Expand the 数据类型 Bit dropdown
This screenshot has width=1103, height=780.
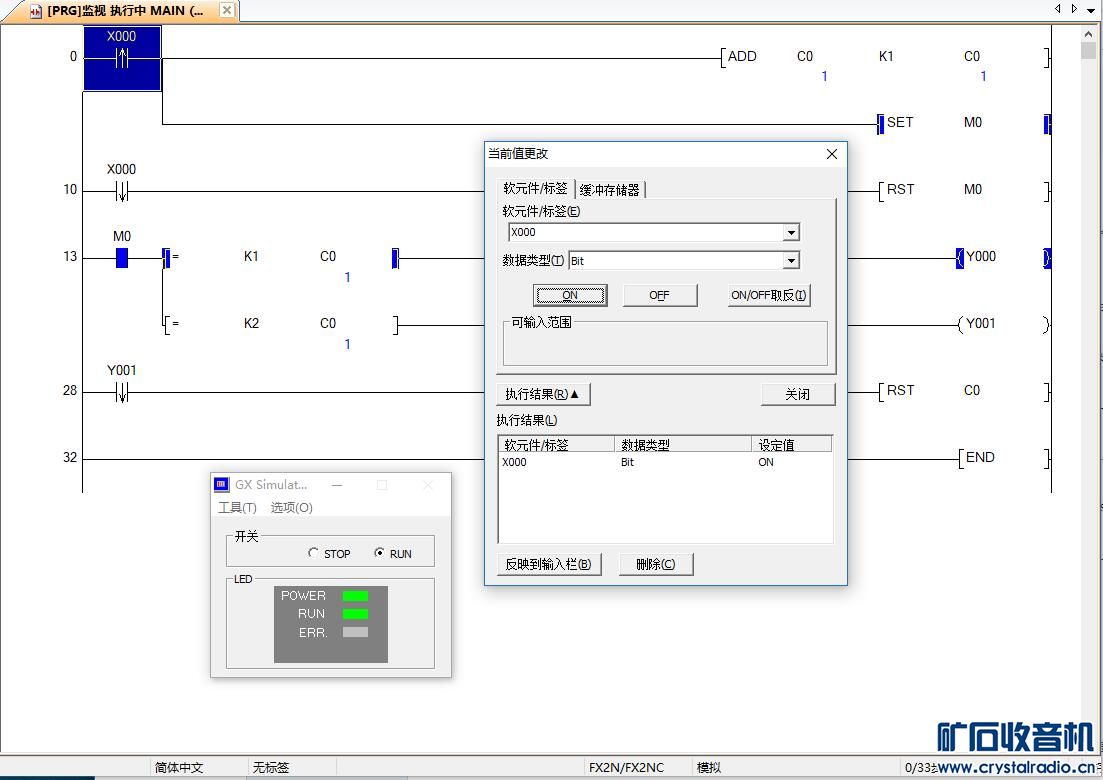(x=791, y=261)
